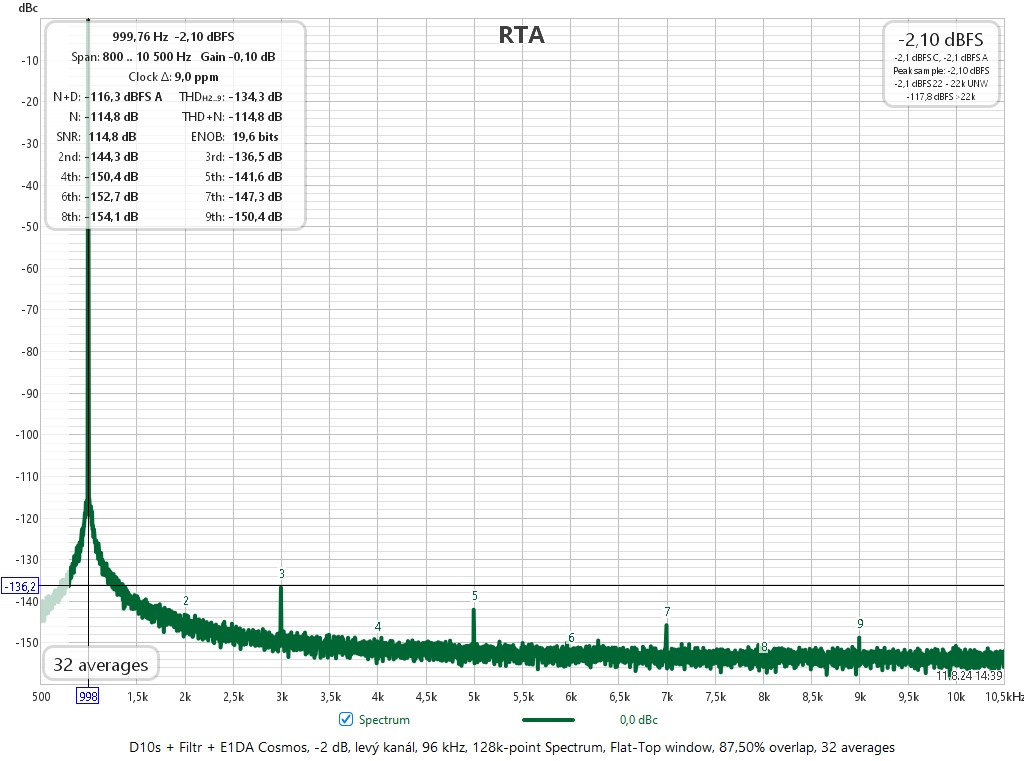The image size is (1024, 761).
Task: Click the Gain -0,10 dB text
Action: [238, 57]
